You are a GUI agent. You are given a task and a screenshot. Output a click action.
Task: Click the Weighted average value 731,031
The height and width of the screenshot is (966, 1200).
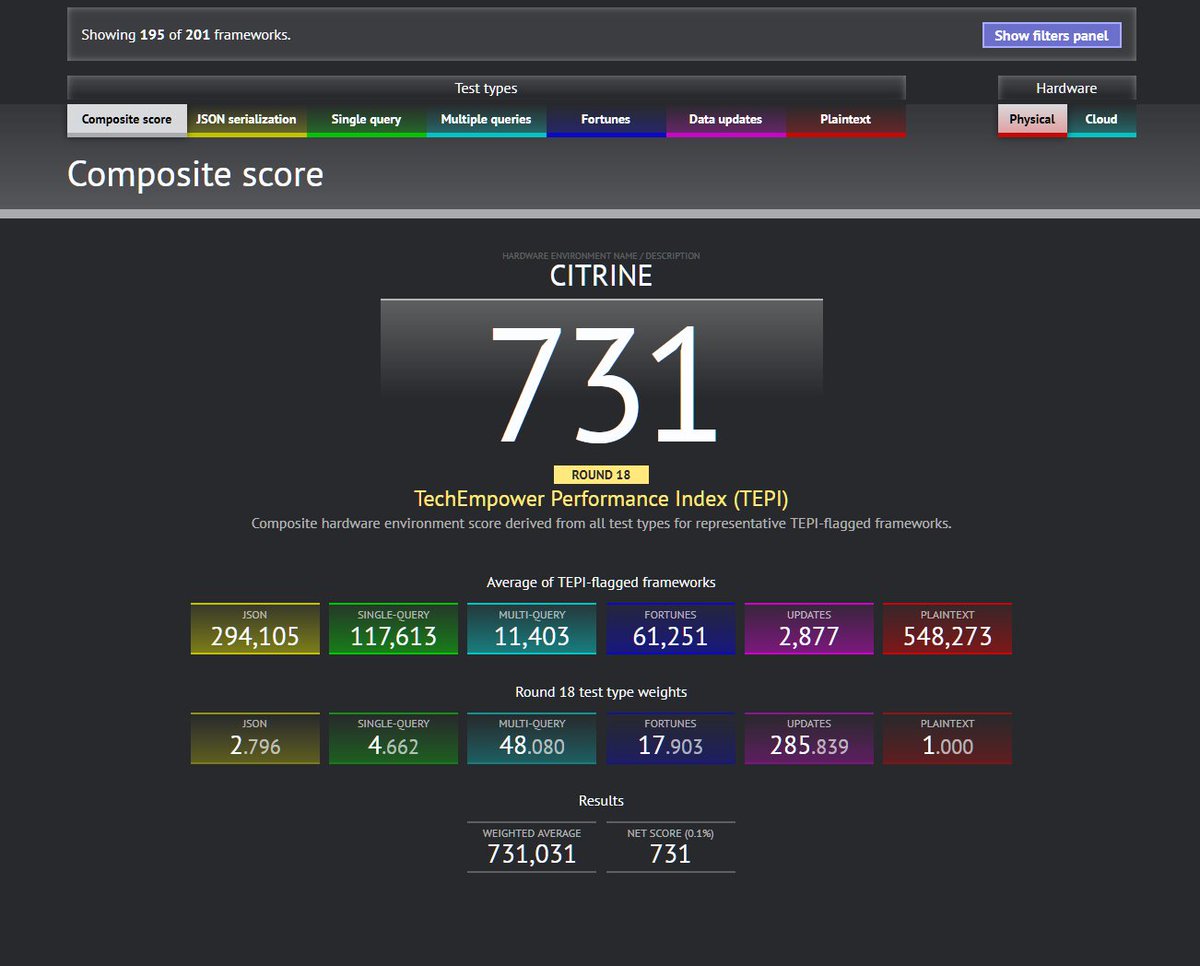(x=532, y=854)
